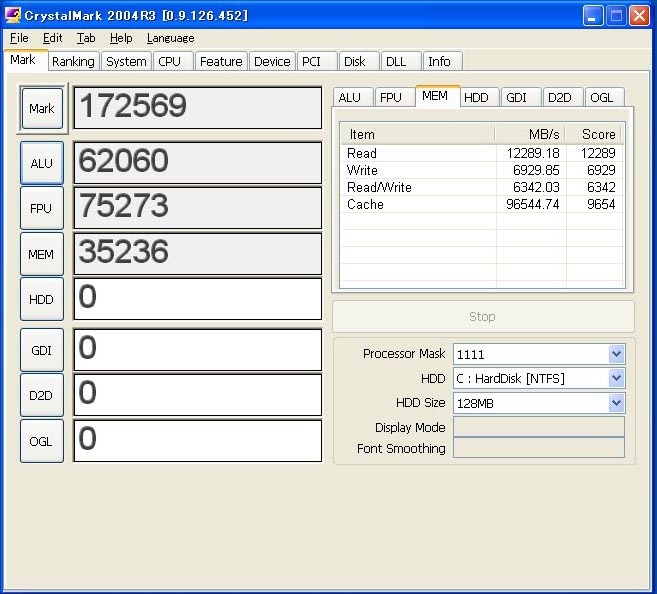
Task: Switch to the CPU tab
Action: (170, 61)
